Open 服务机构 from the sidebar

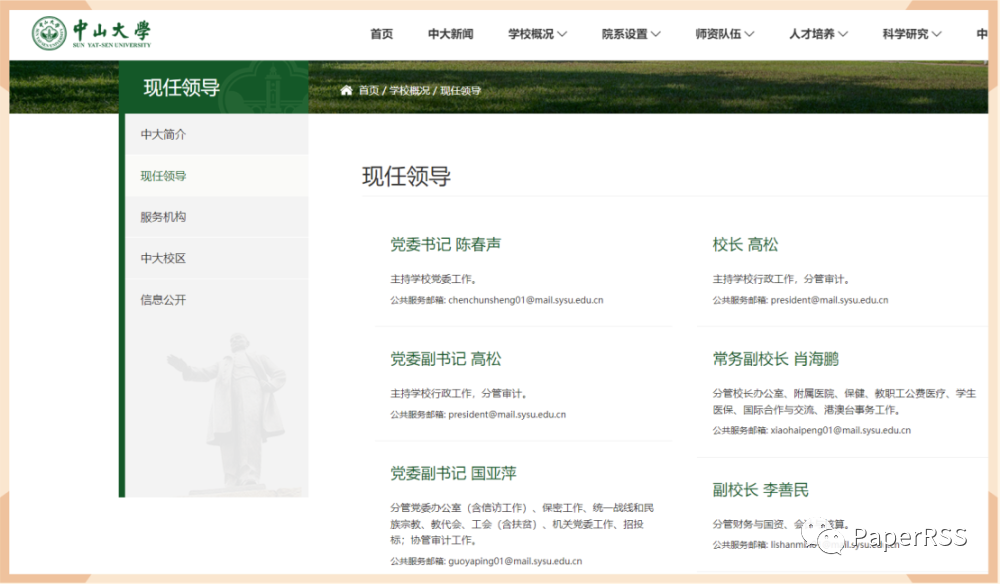(163, 217)
